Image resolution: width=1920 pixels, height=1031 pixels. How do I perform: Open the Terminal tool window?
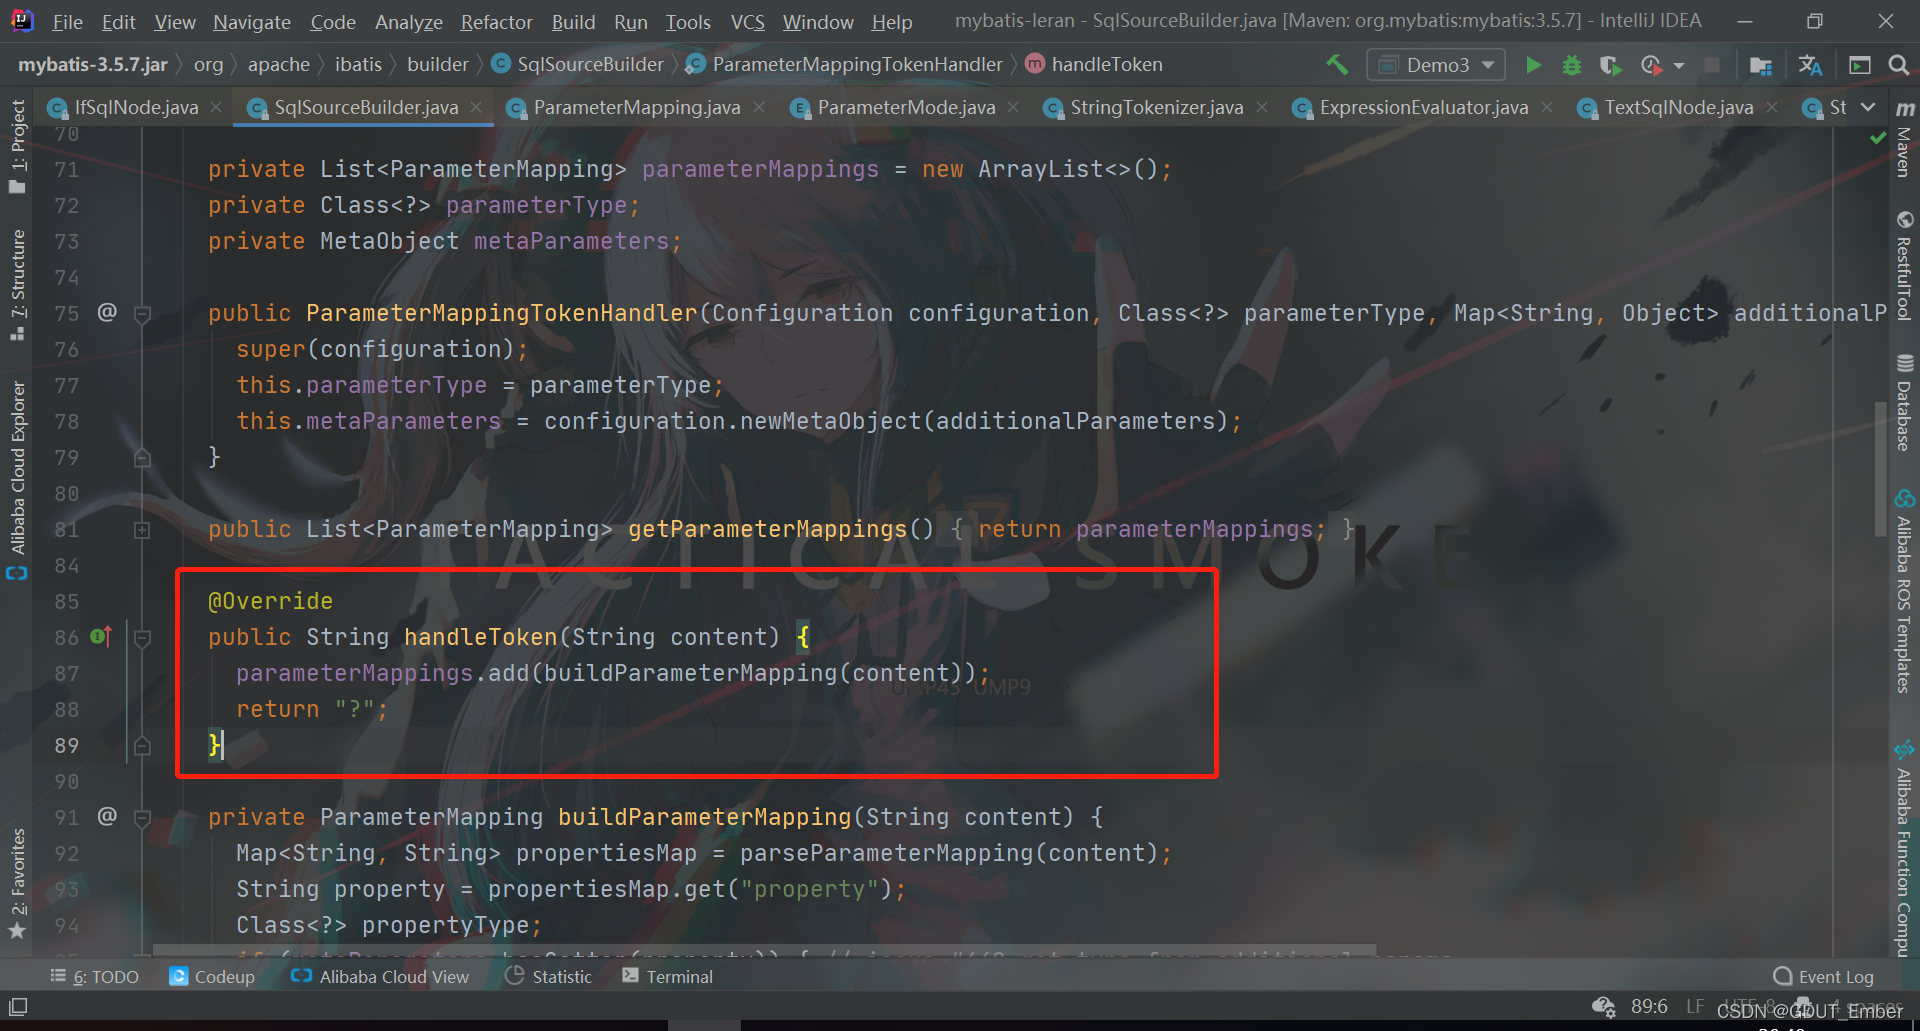click(x=668, y=977)
